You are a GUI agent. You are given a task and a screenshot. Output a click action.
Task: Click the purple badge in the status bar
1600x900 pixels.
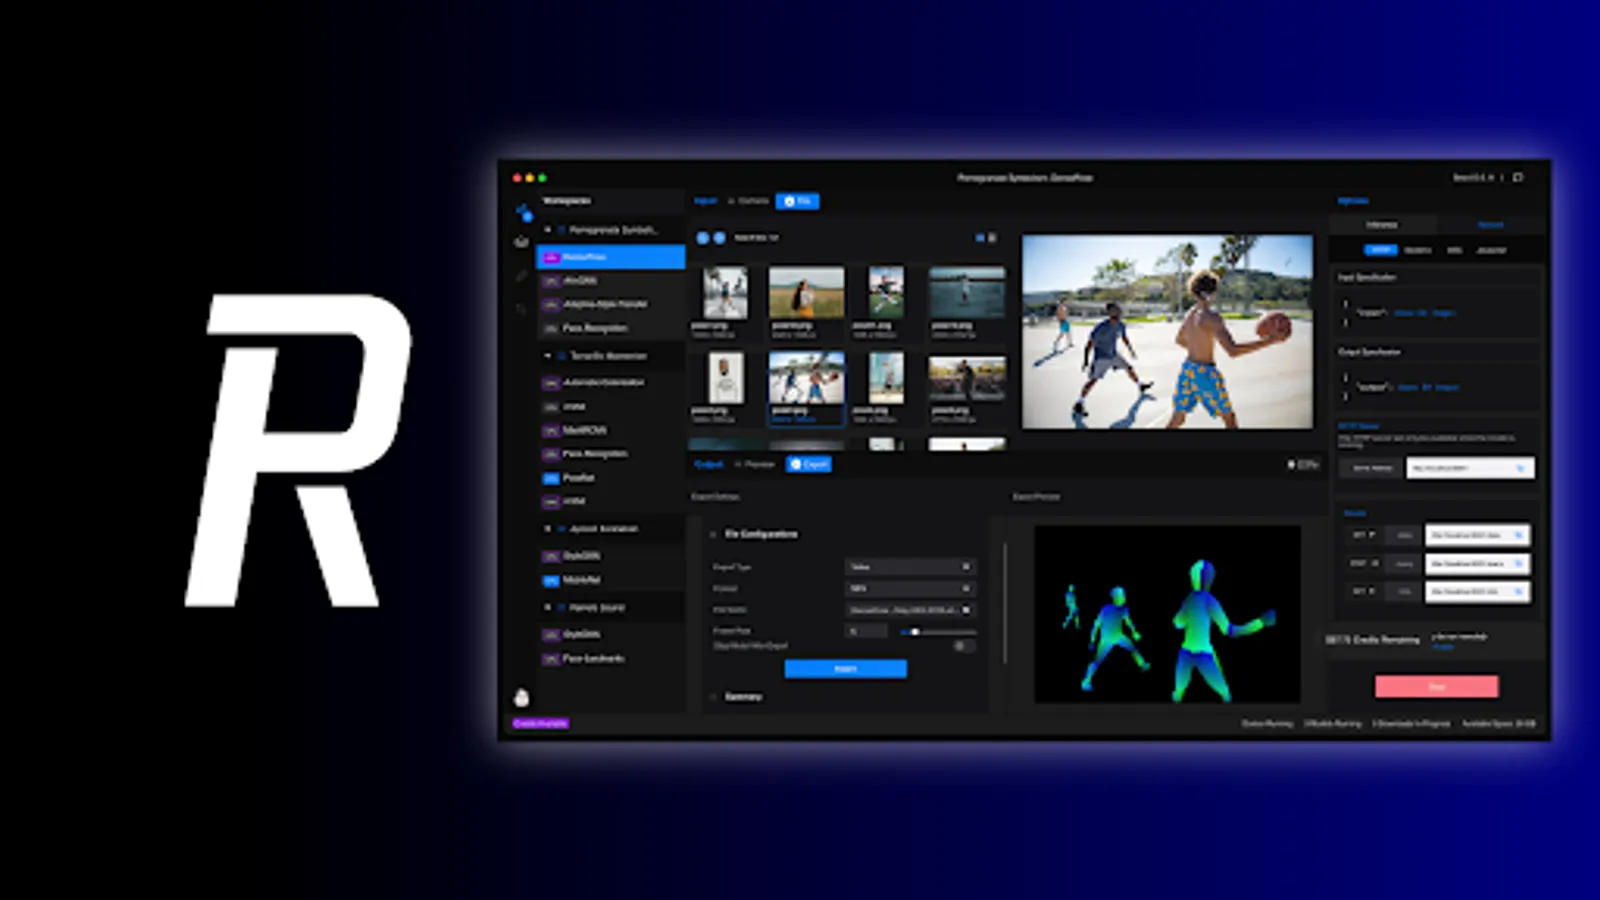pos(540,723)
